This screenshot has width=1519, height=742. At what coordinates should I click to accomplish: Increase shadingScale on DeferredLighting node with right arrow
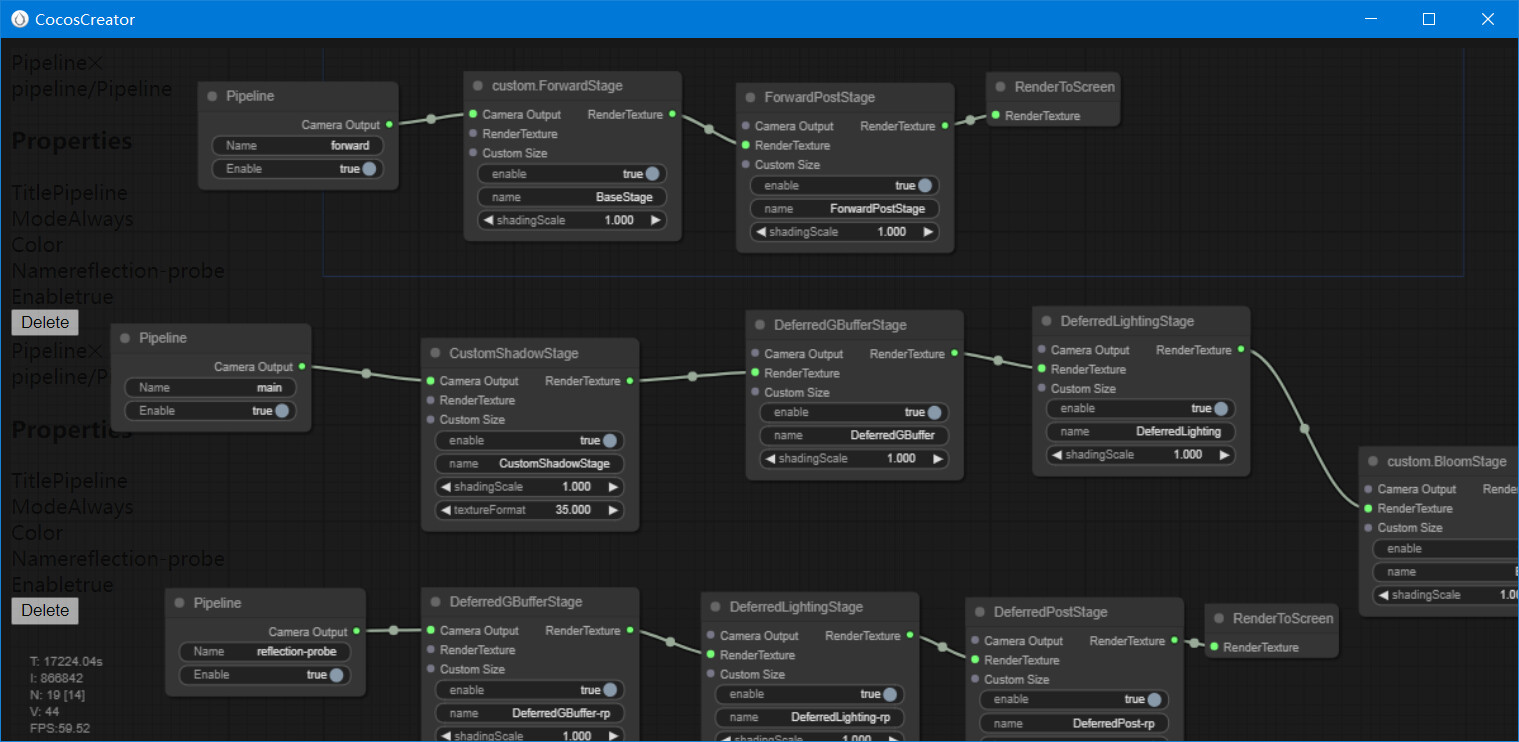pyautogui.click(x=1224, y=455)
